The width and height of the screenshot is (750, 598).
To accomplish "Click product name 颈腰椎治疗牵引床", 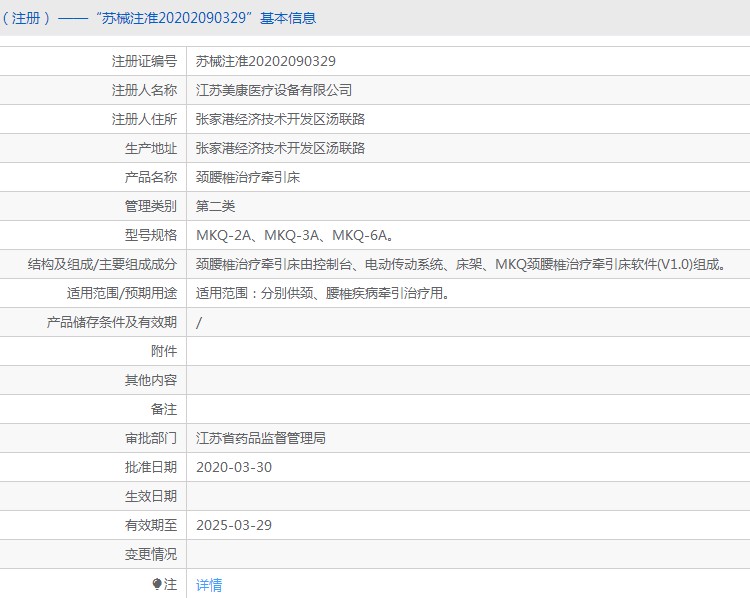I will (x=247, y=177).
